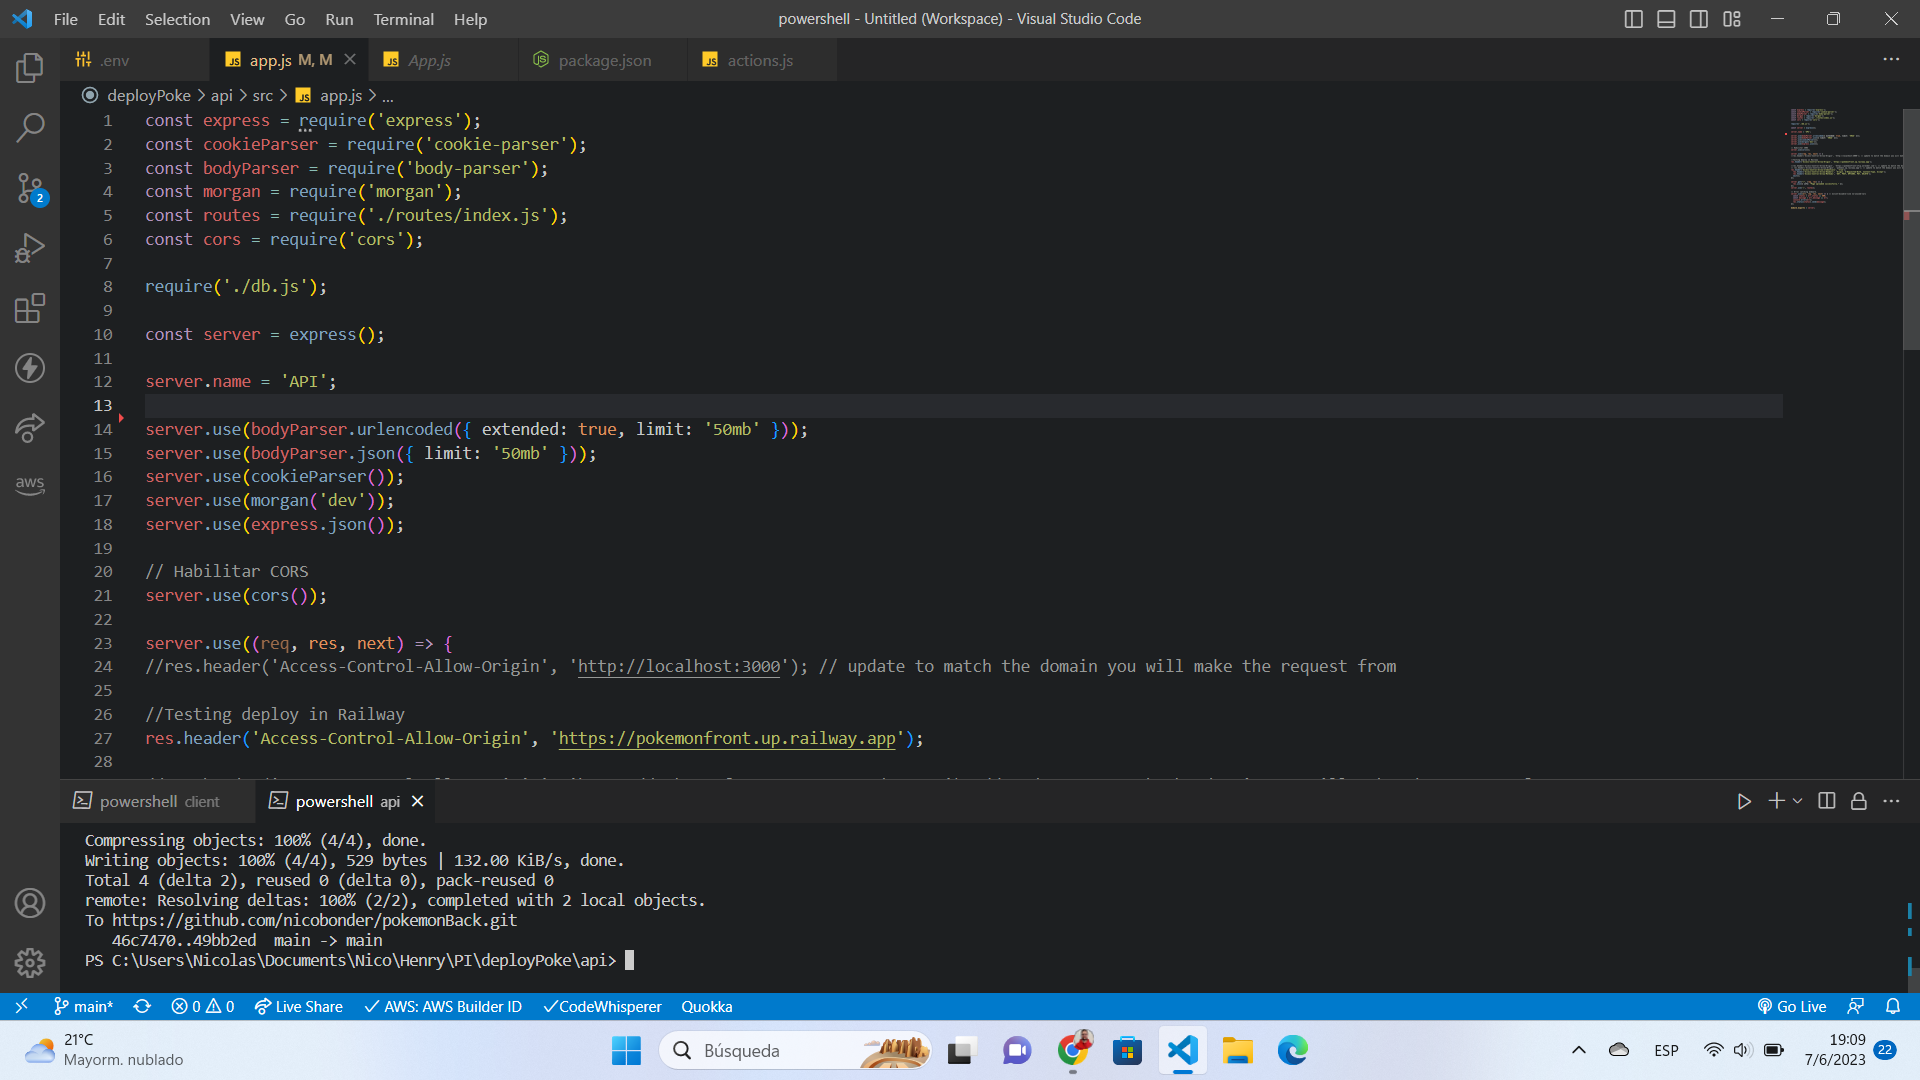Open the File menu
The width and height of the screenshot is (1920, 1080).
pyautogui.click(x=66, y=19)
